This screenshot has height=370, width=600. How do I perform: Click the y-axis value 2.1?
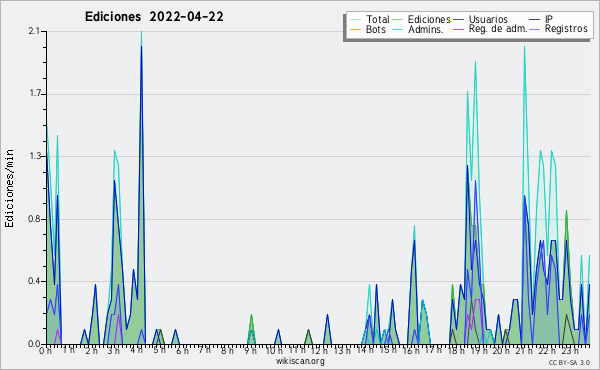coord(34,31)
